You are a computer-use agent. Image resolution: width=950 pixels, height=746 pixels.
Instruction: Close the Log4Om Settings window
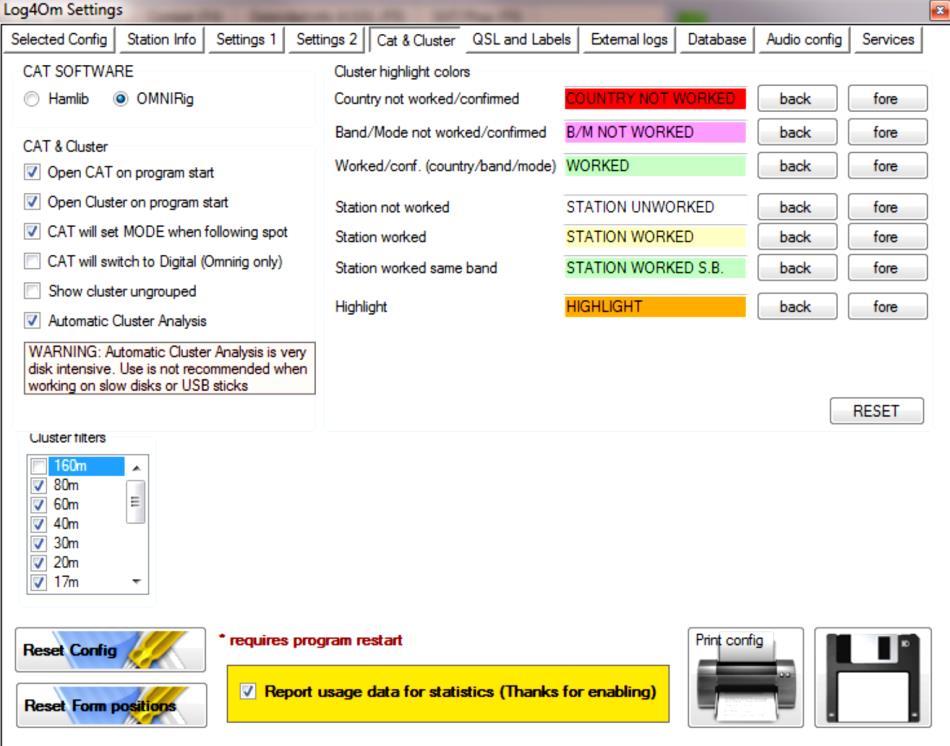[938, 10]
